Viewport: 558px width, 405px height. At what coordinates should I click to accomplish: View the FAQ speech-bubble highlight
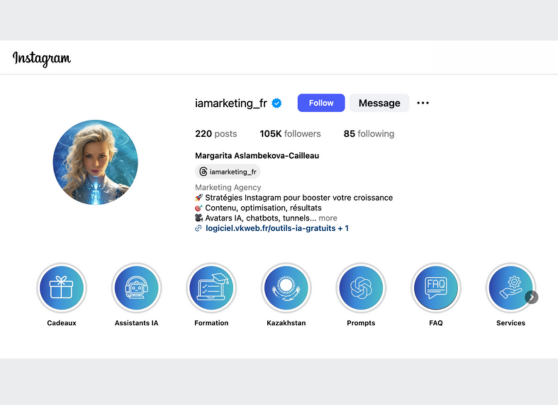pos(436,288)
